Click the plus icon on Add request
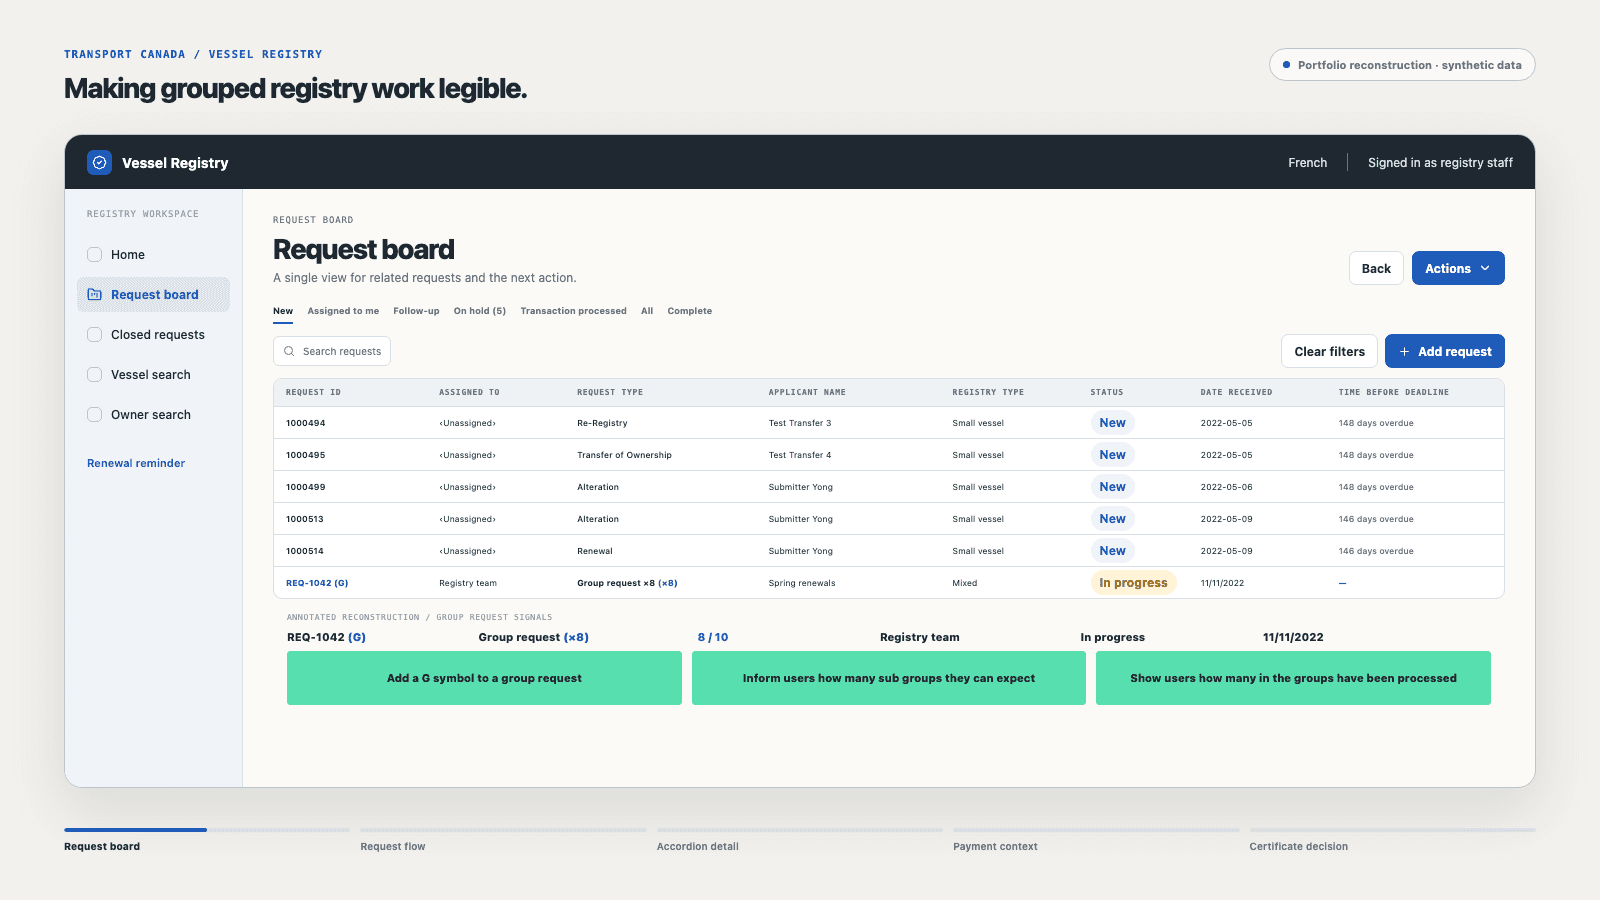 click(1404, 351)
